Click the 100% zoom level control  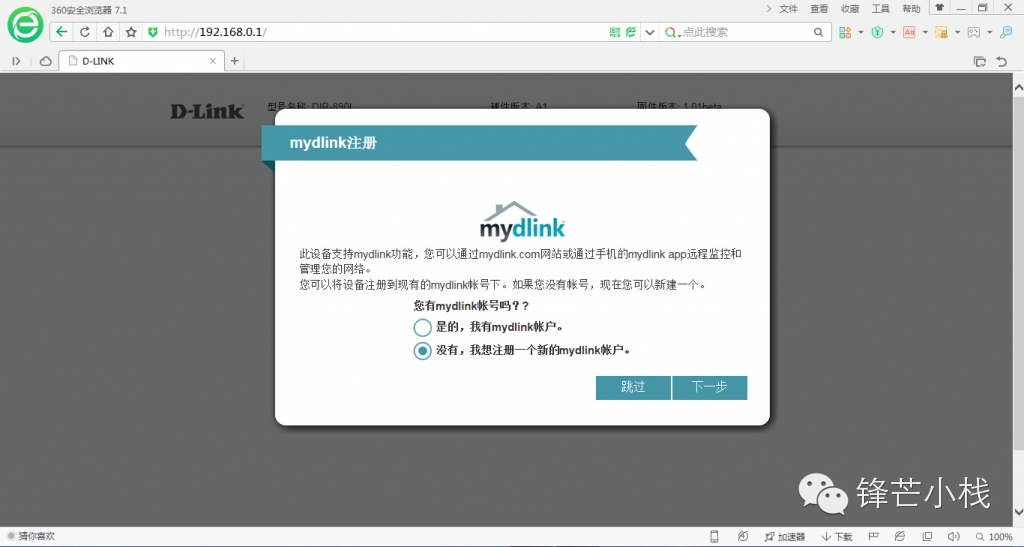click(x=994, y=537)
